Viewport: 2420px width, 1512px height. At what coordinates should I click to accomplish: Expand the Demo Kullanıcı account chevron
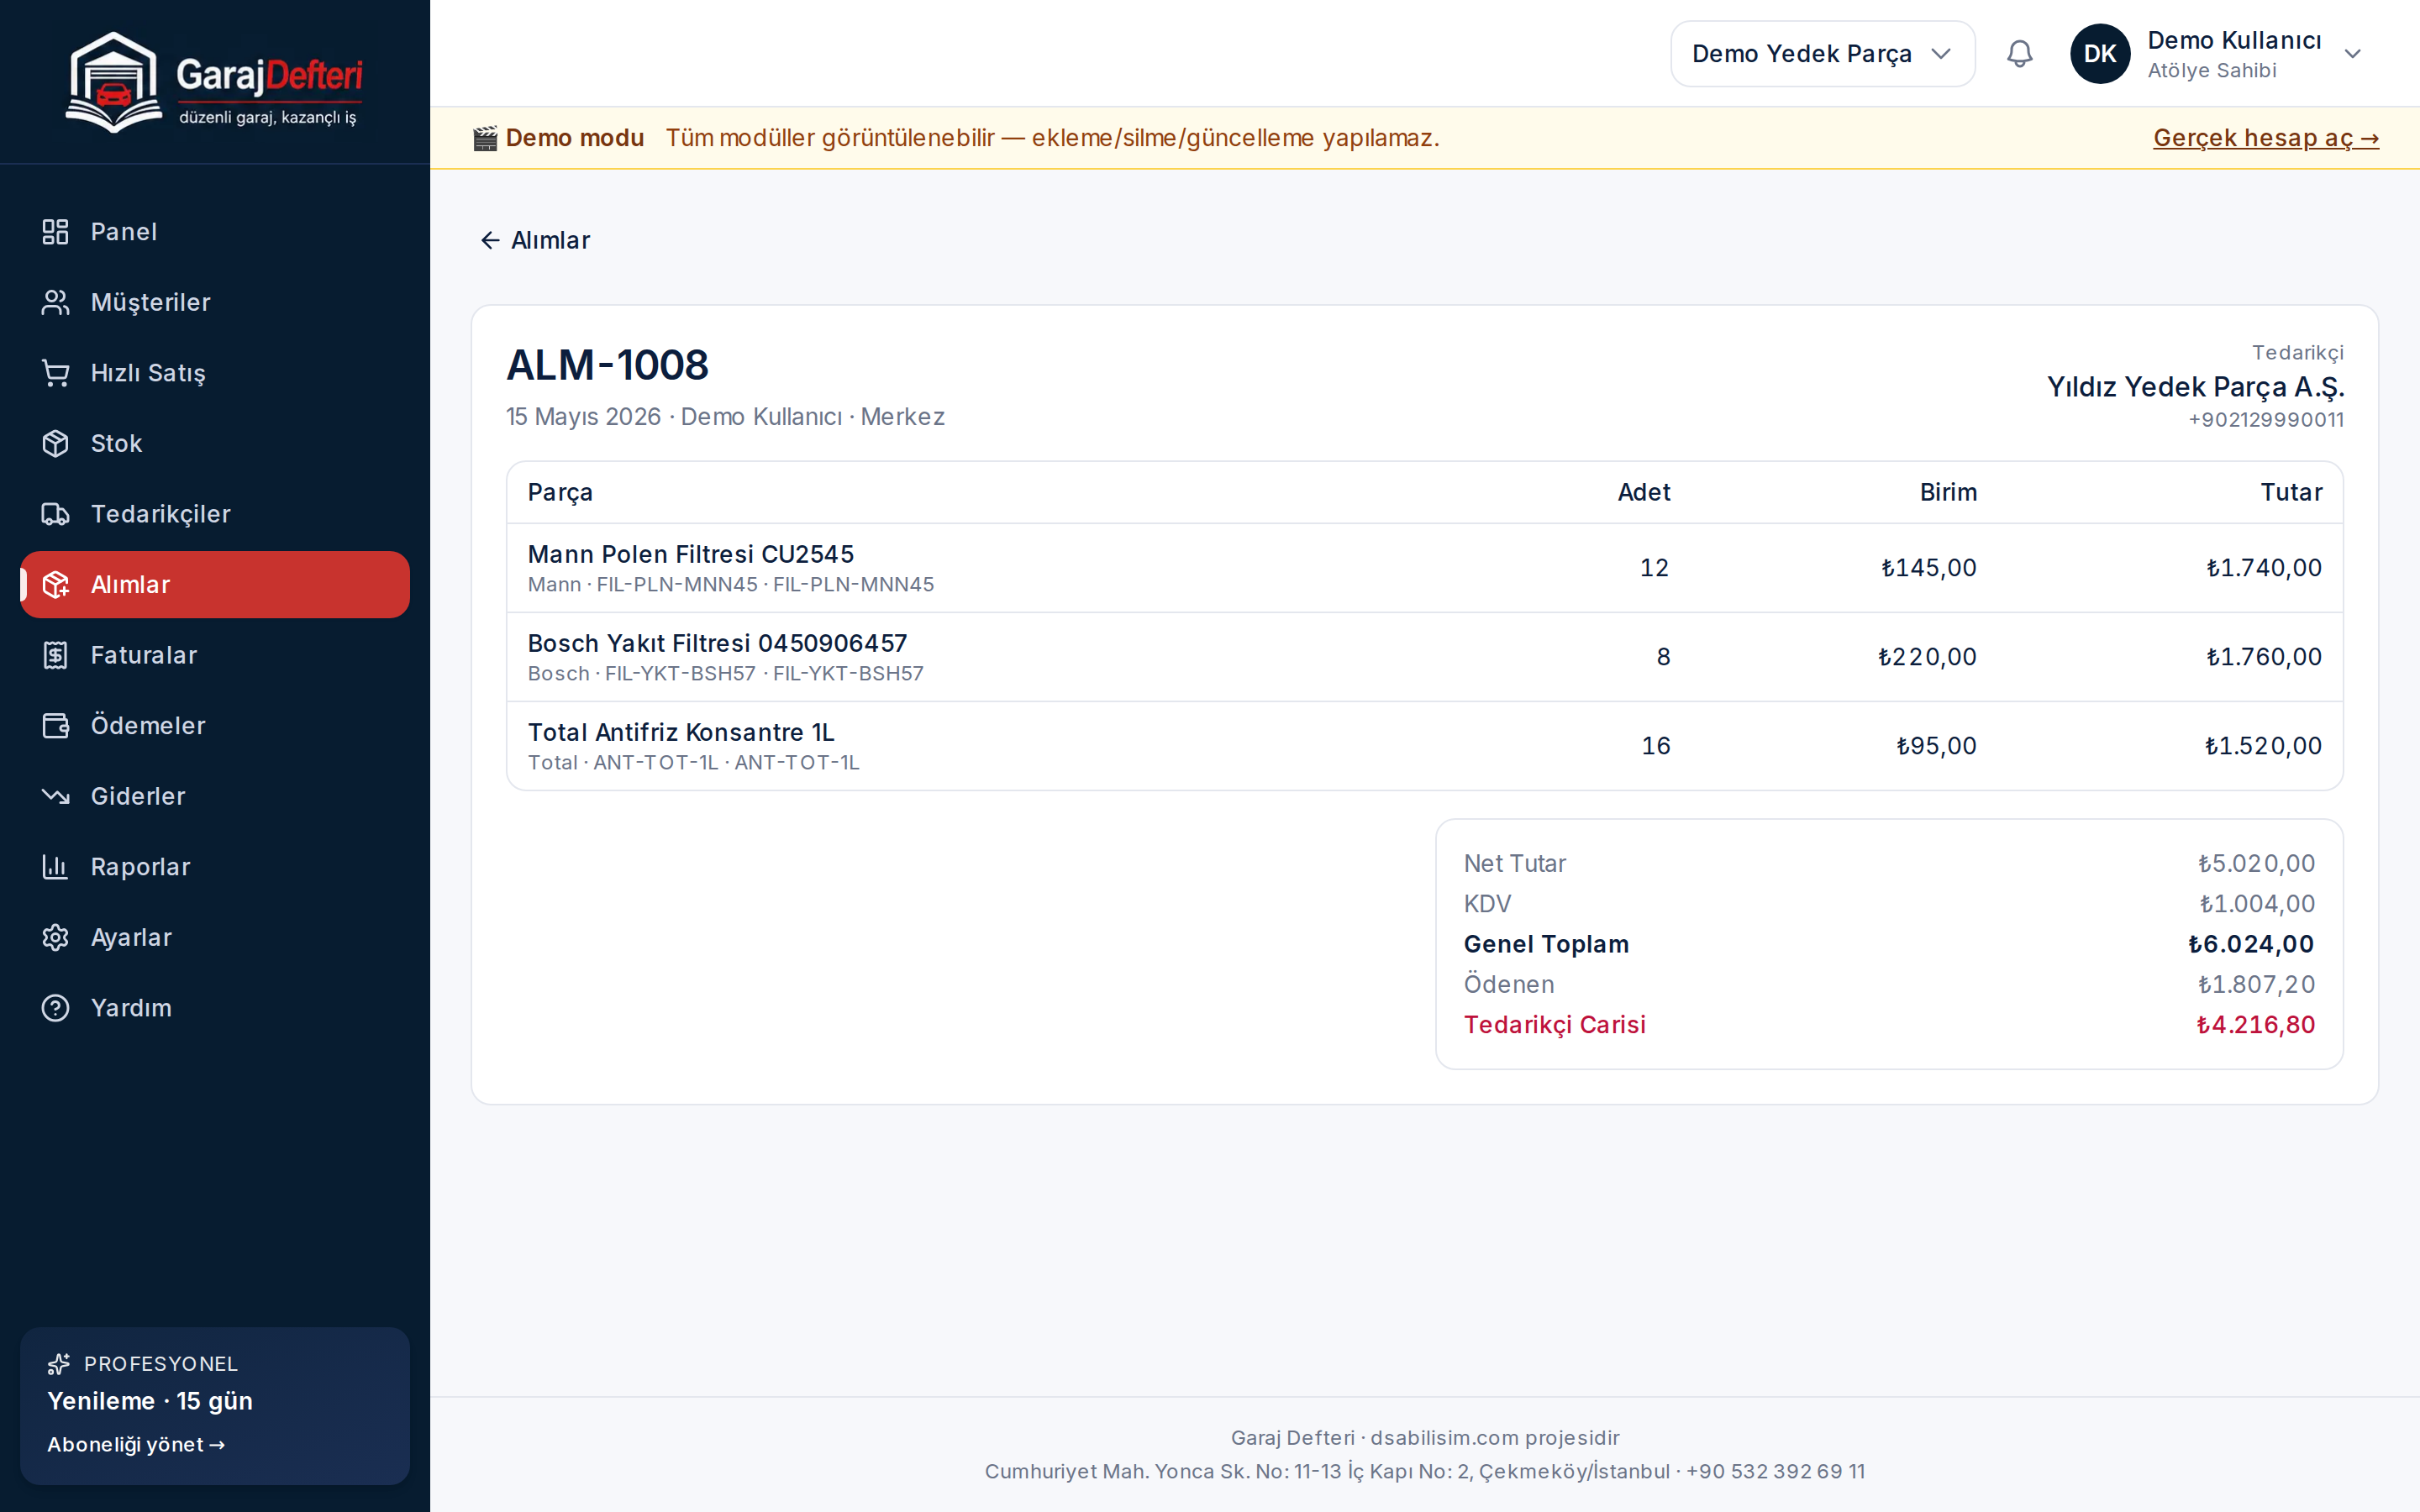[2352, 54]
